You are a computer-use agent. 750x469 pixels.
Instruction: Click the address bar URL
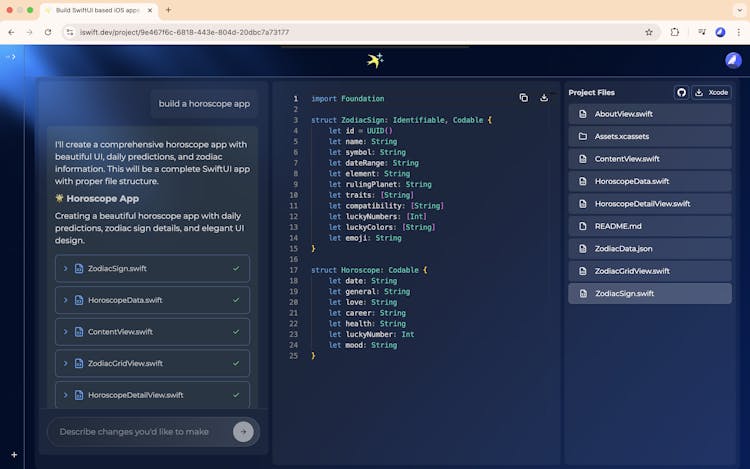click(x=184, y=32)
